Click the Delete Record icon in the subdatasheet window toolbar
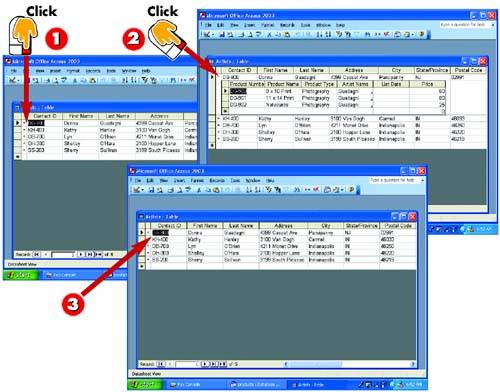This screenshot has height=392, width=500. tap(387, 34)
